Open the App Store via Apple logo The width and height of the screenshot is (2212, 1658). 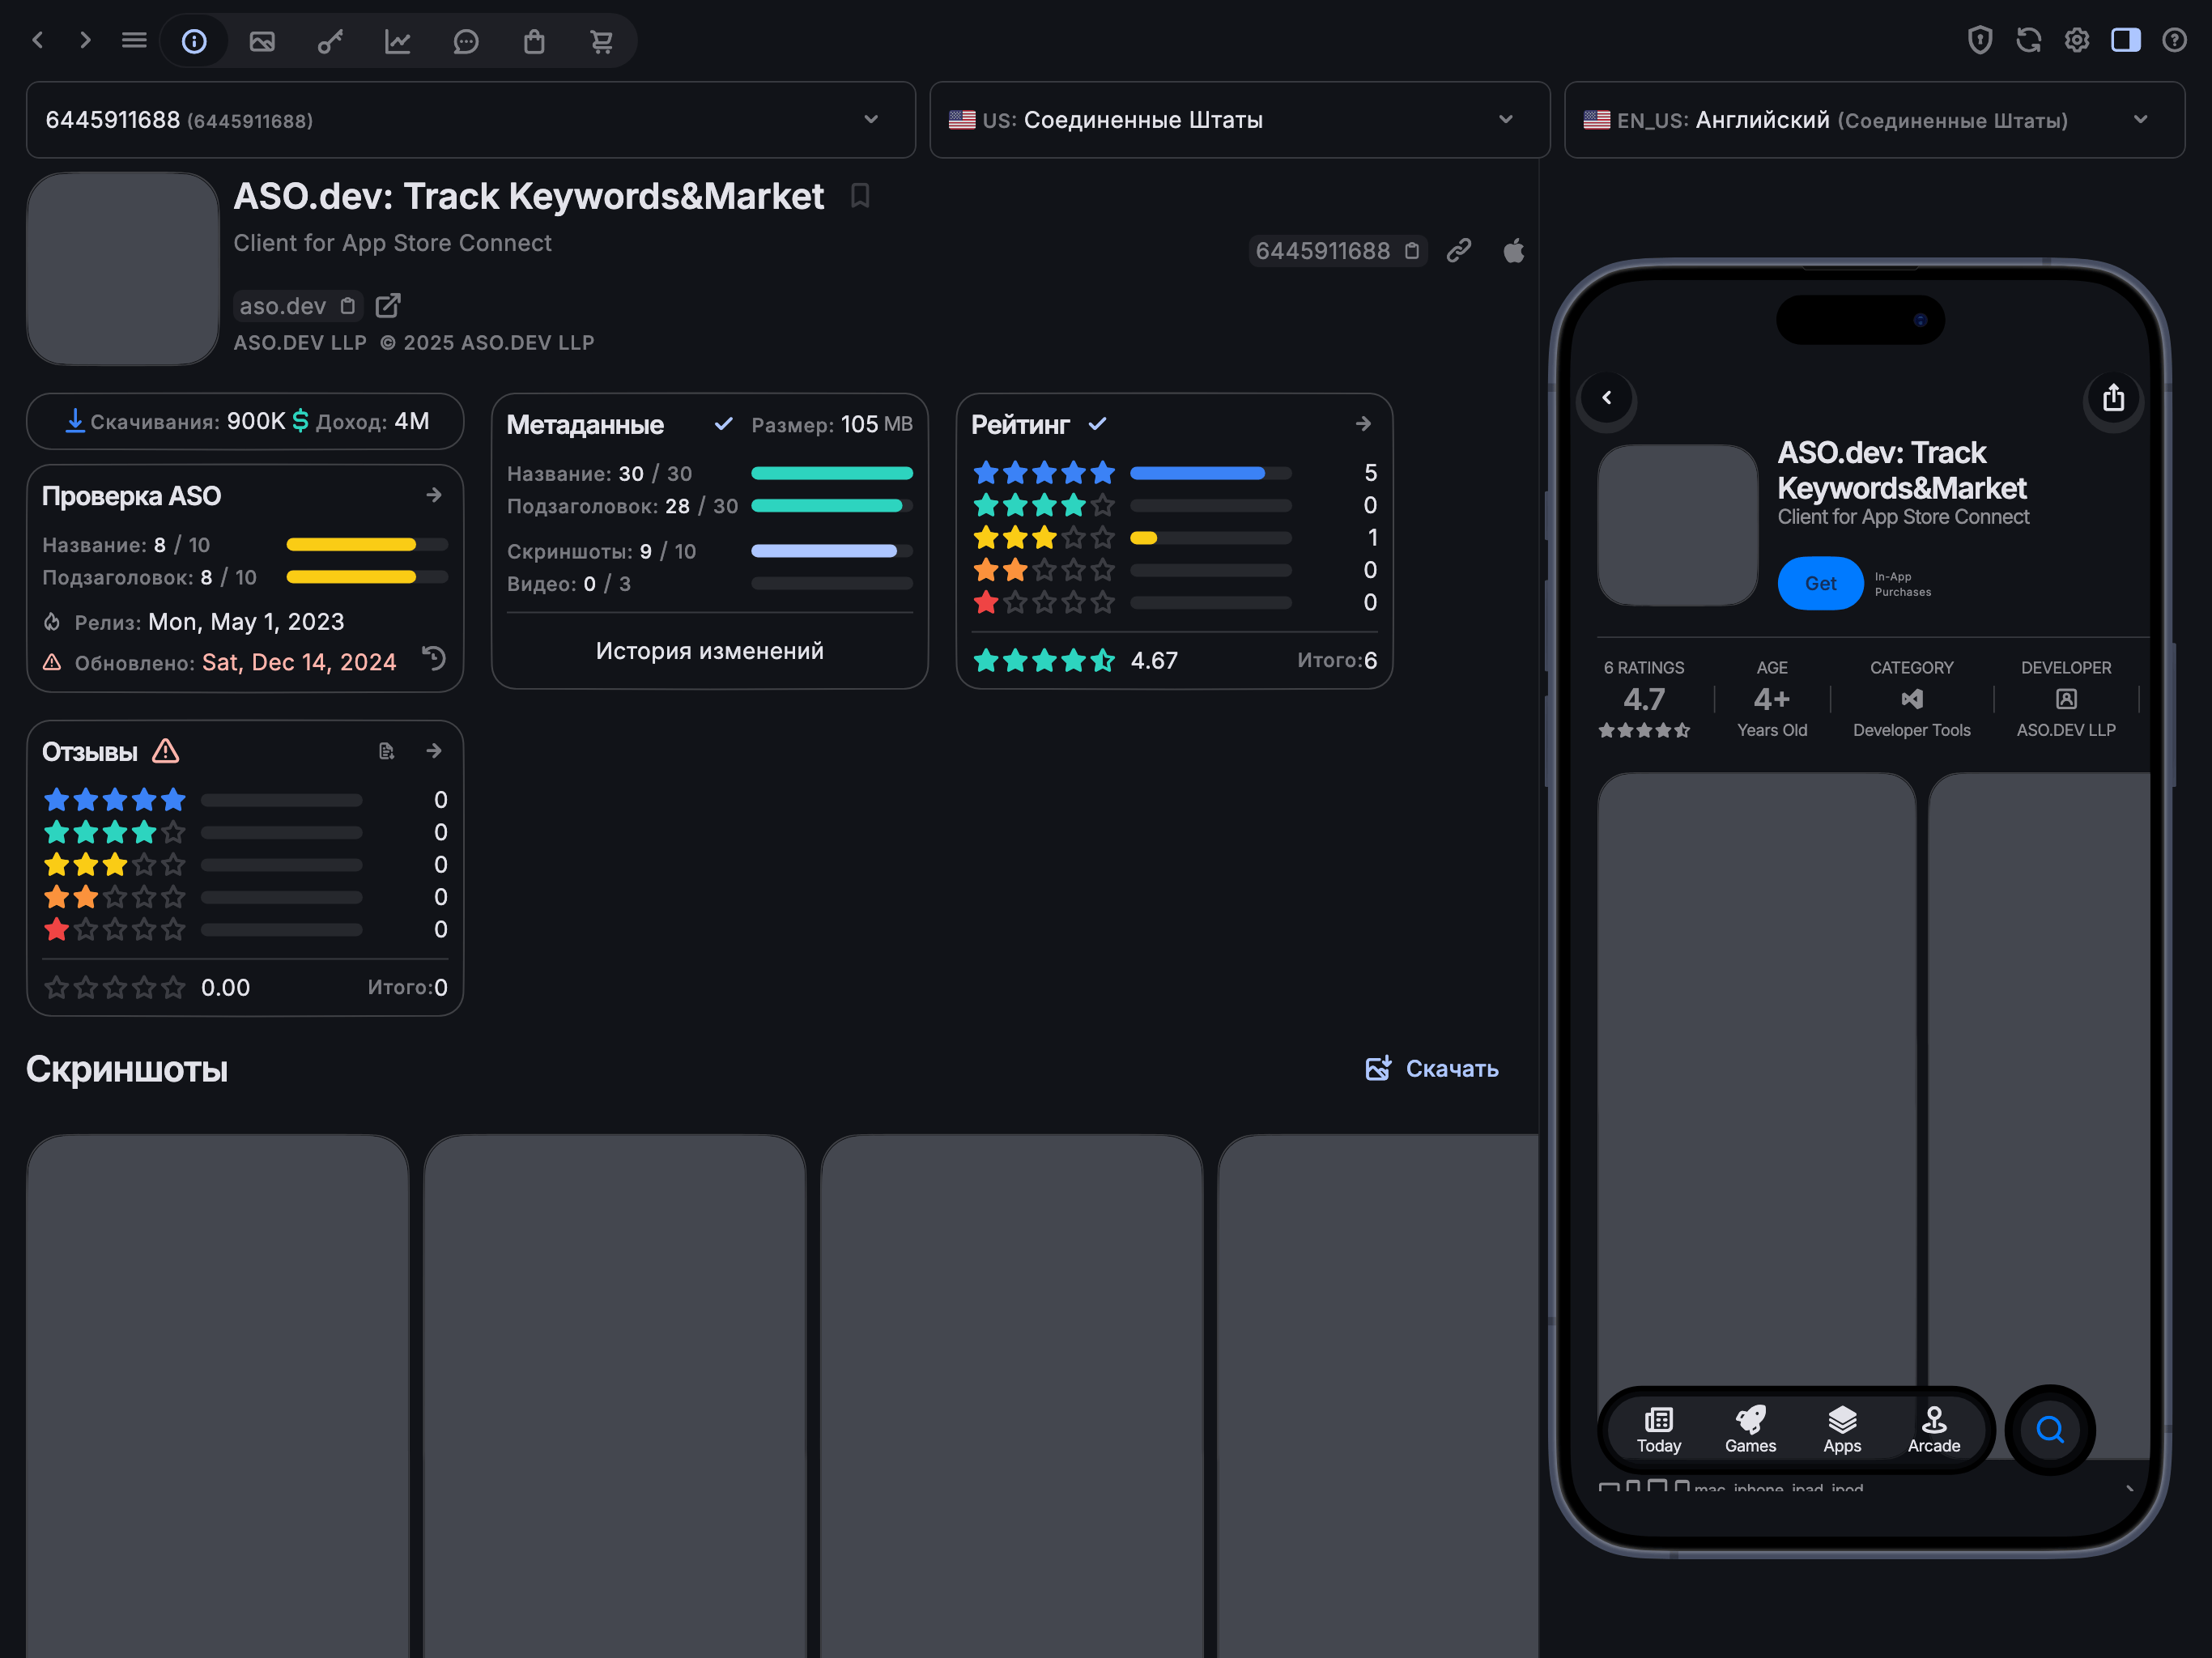click(1514, 250)
